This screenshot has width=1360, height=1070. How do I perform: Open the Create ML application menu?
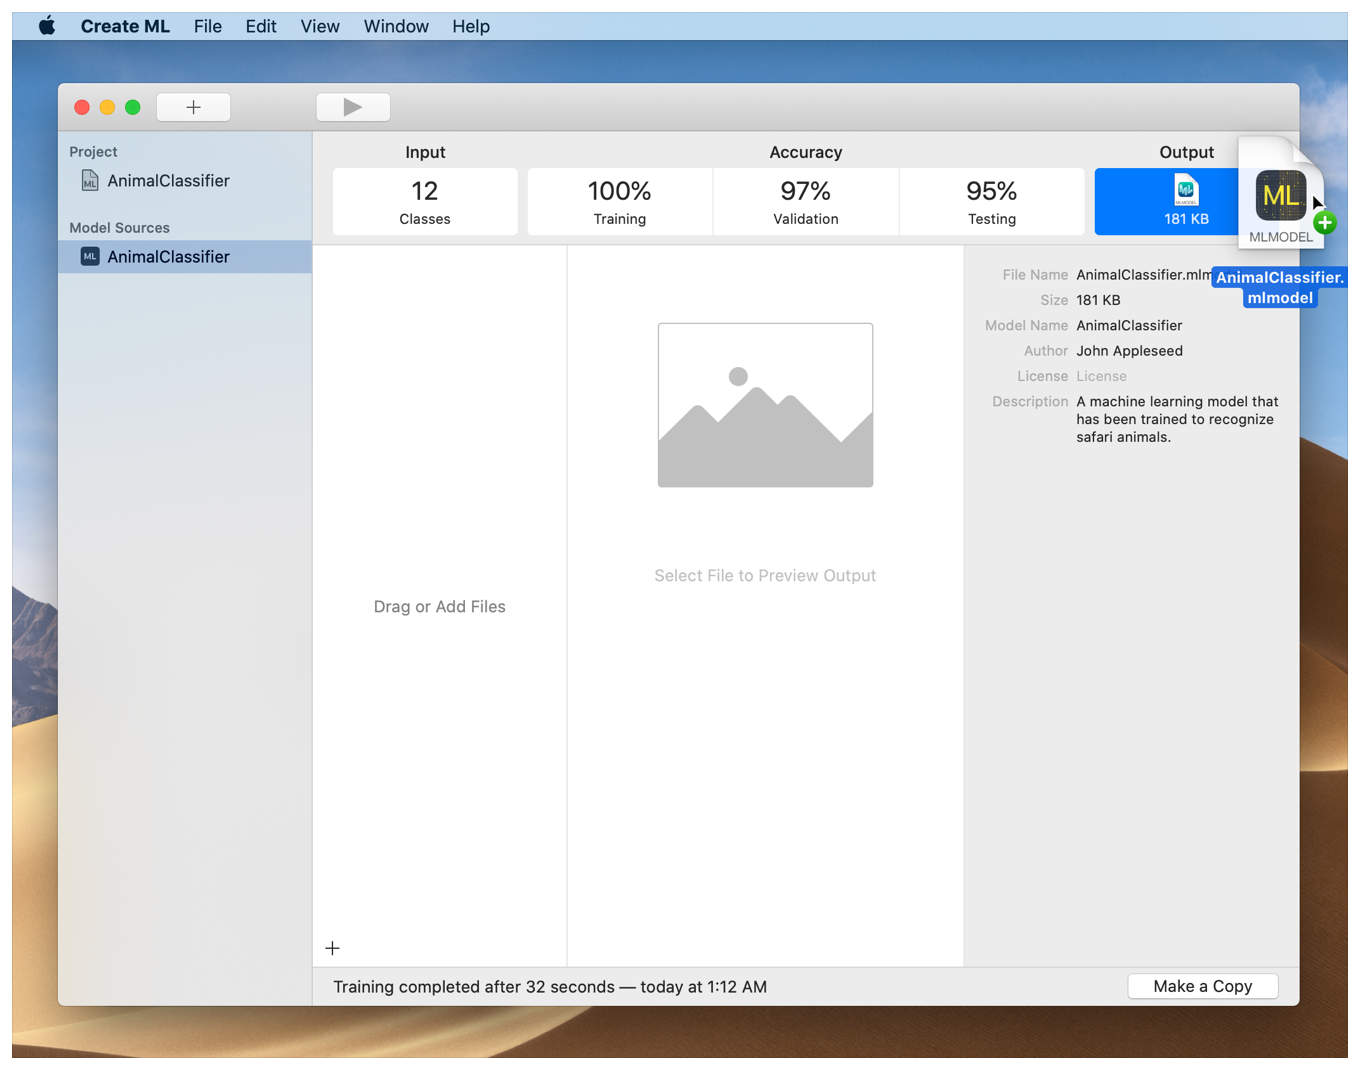pos(125,26)
